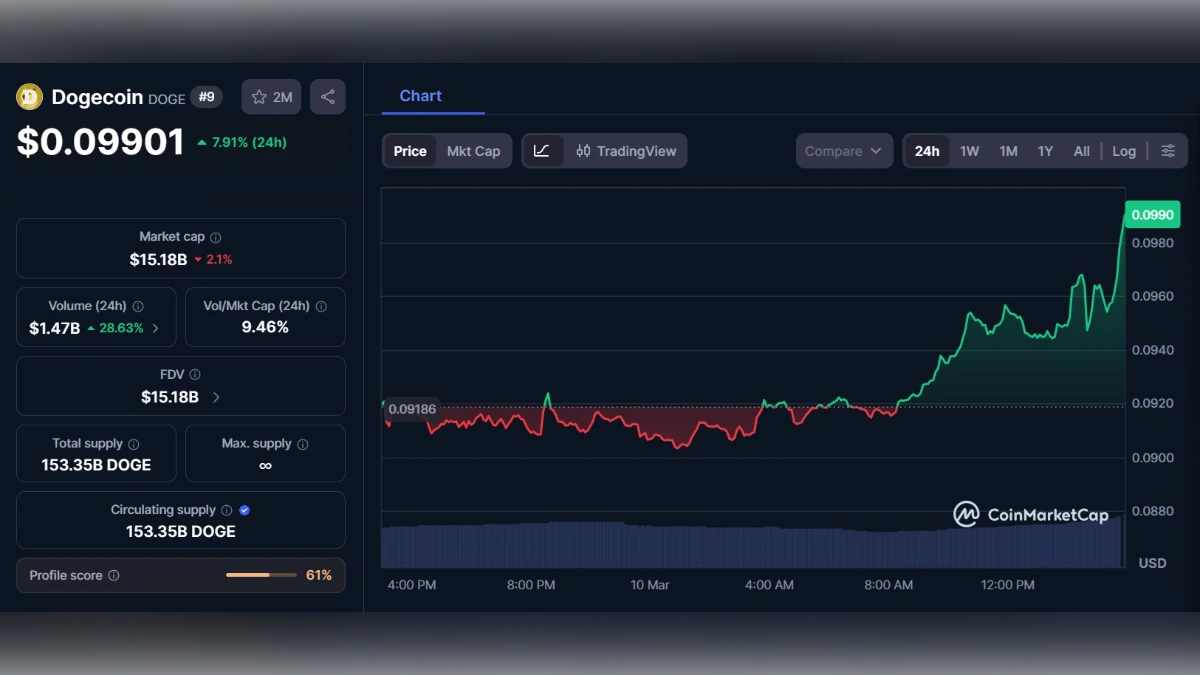Open chart settings via the sliders icon
Image resolution: width=1200 pixels, height=675 pixels.
point(1168,150)
